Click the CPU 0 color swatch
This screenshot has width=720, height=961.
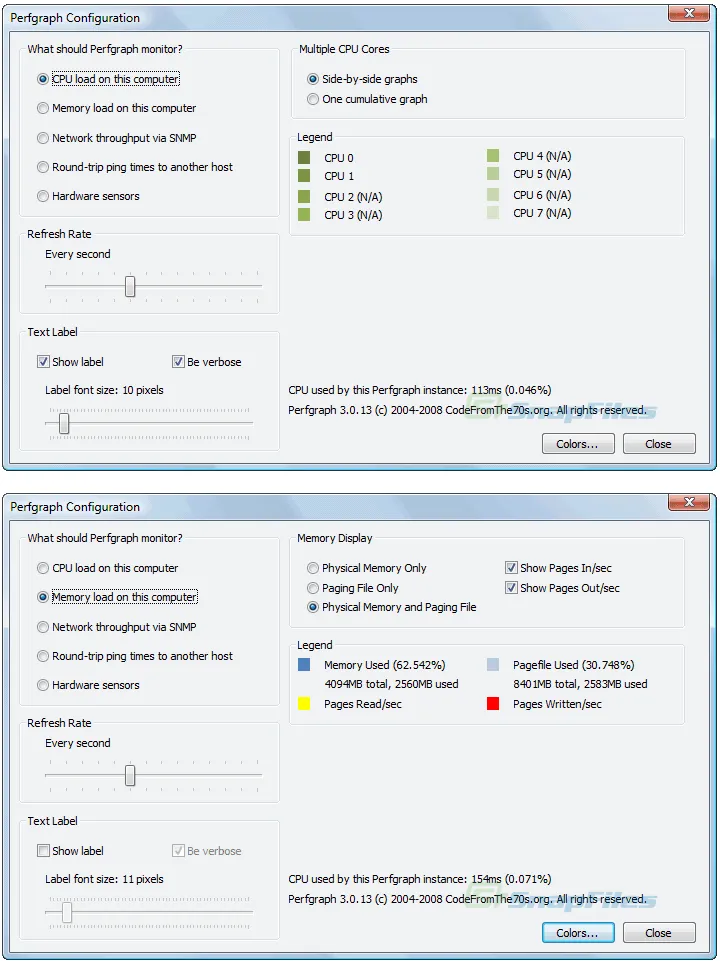(304, 158)
